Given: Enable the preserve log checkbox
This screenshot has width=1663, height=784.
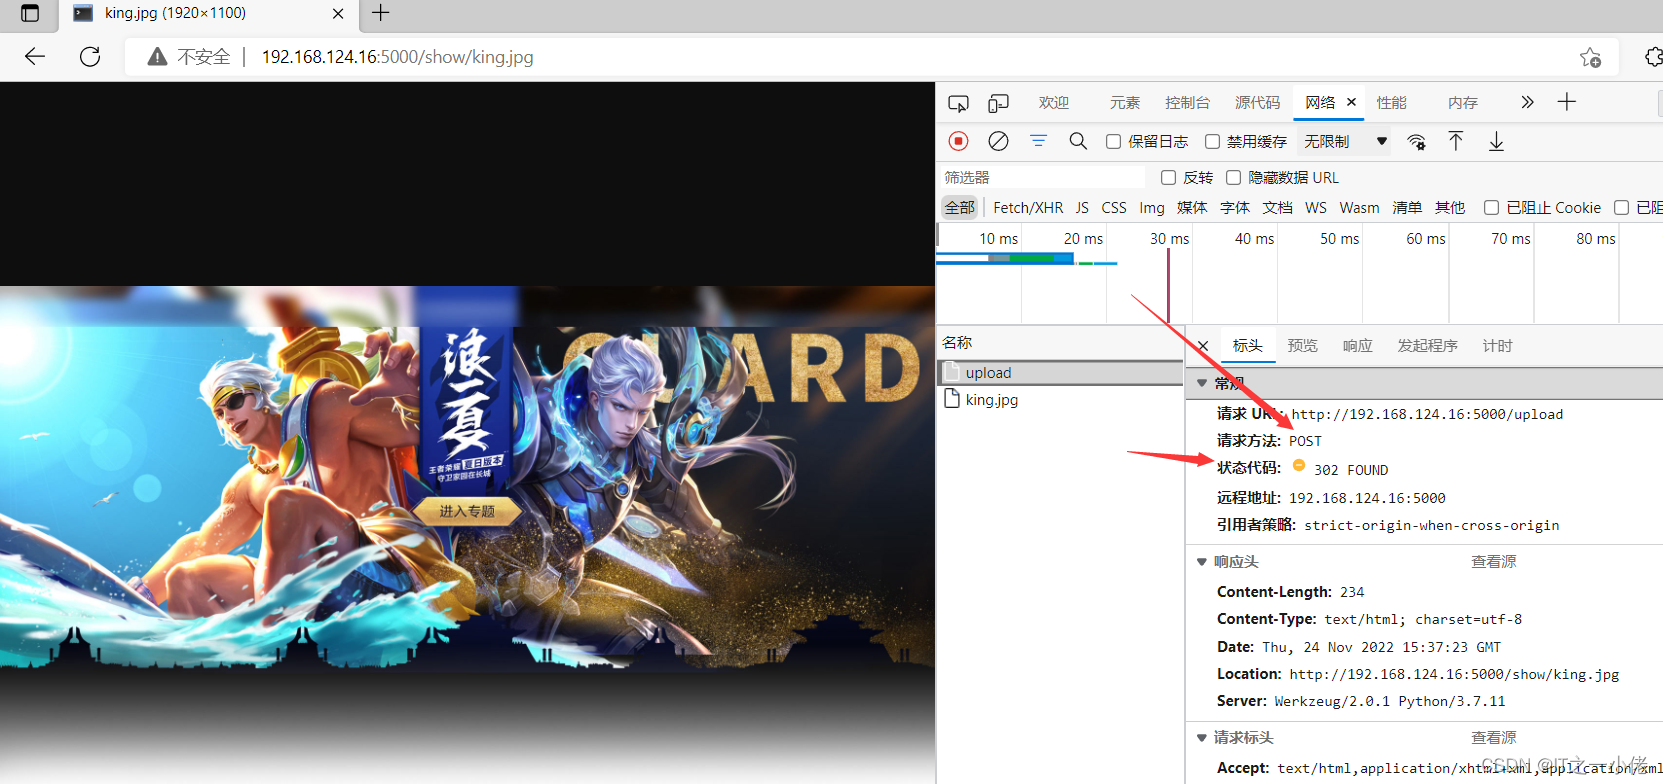Looking at the screenshot, I should click(1113, 142).
